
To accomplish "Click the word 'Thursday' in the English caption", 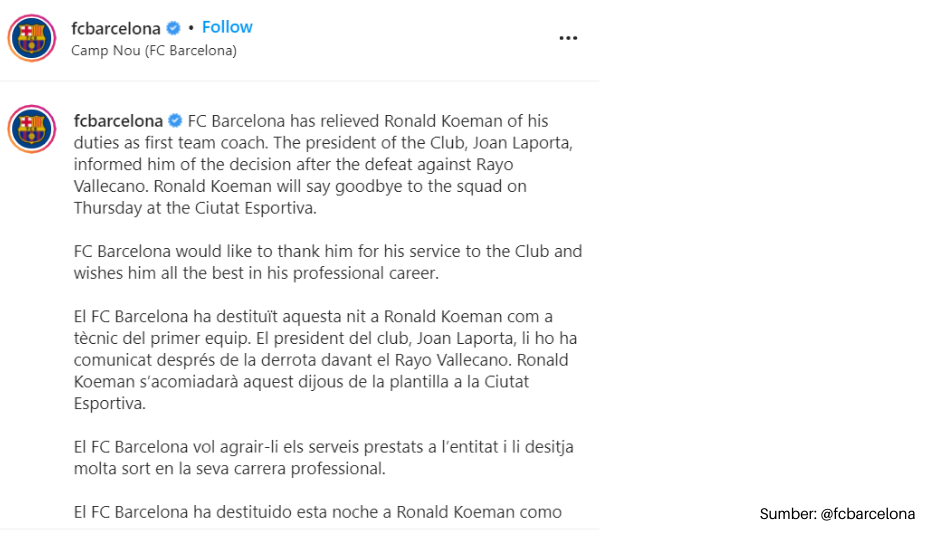I will point(105,208).
